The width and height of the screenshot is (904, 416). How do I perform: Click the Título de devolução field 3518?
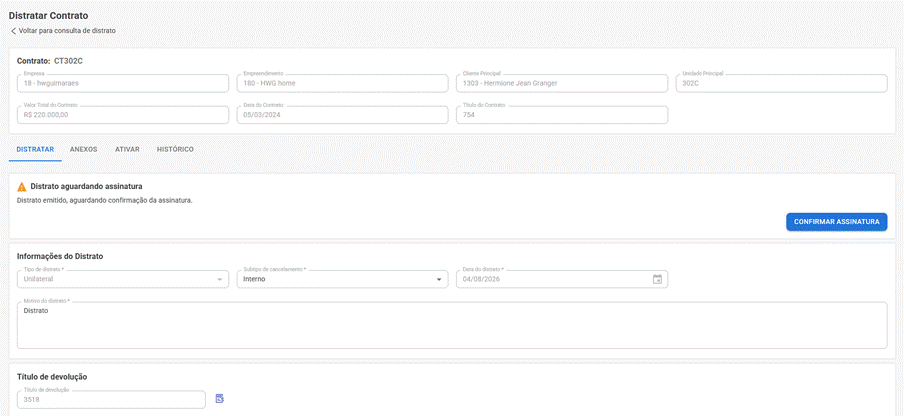pos(111,399)
